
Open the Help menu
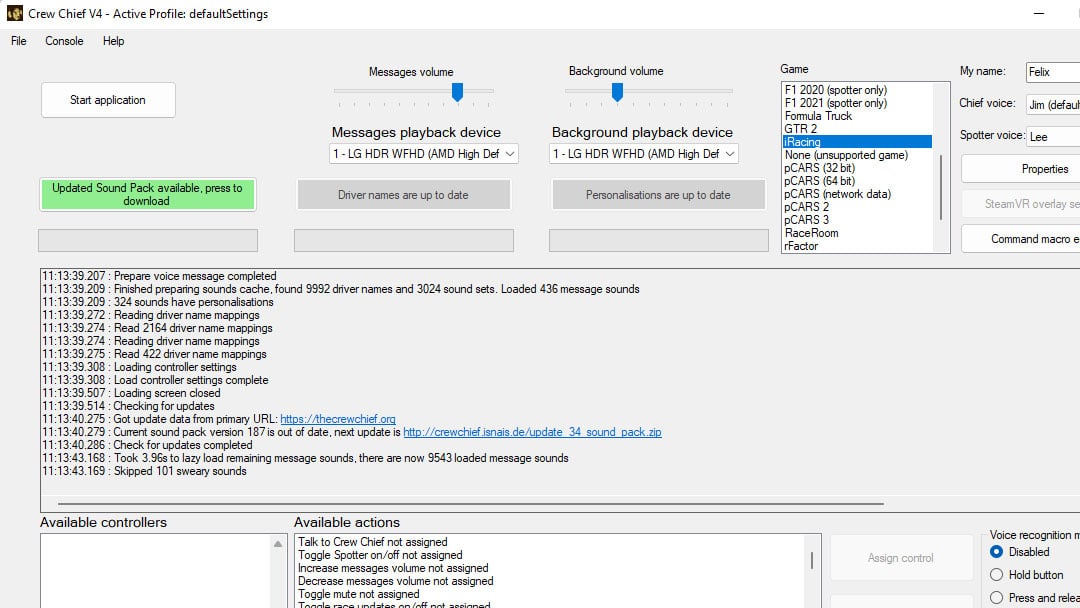[x=114, y=41]
